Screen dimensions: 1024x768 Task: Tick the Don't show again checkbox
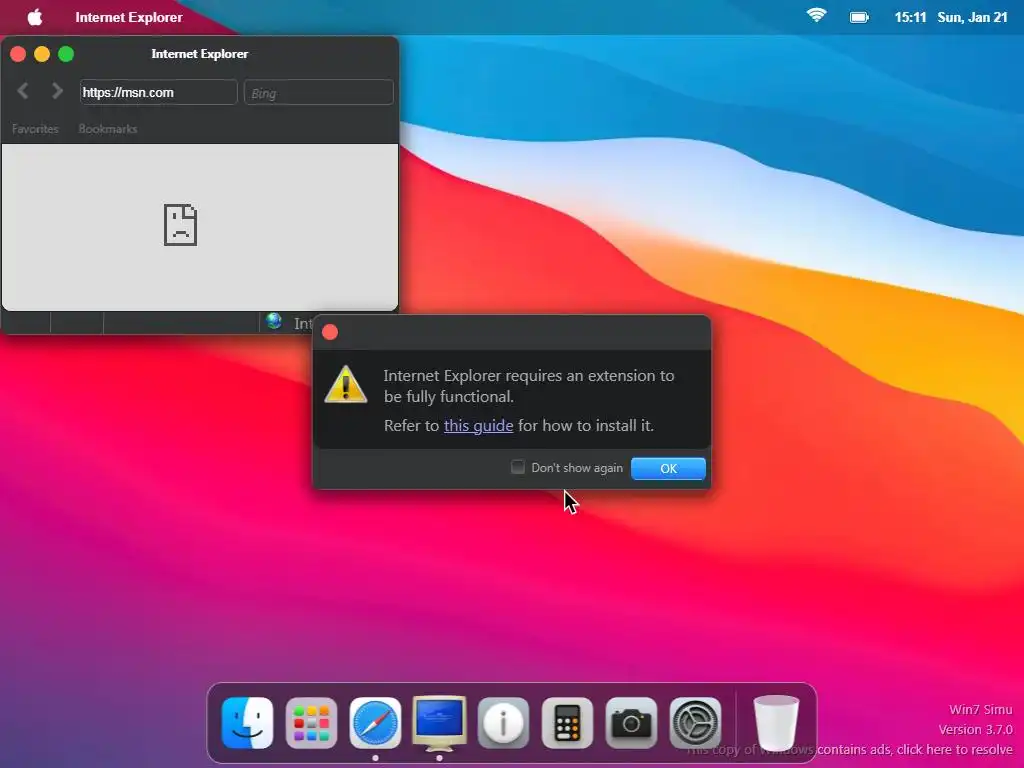click(x=518, y=467)
